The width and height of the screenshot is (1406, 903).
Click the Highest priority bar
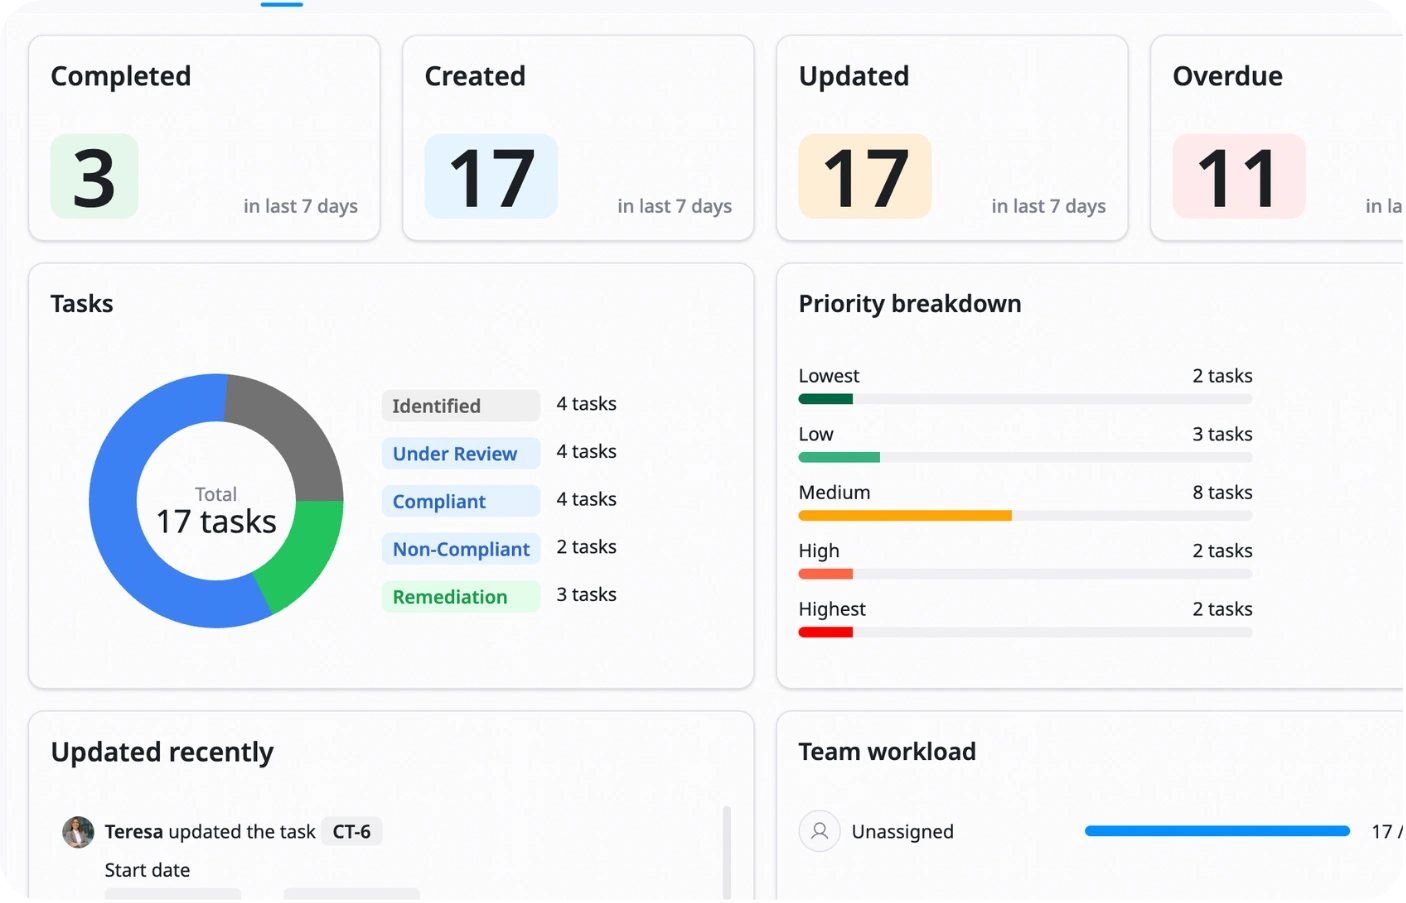(x=1025, y=632)
